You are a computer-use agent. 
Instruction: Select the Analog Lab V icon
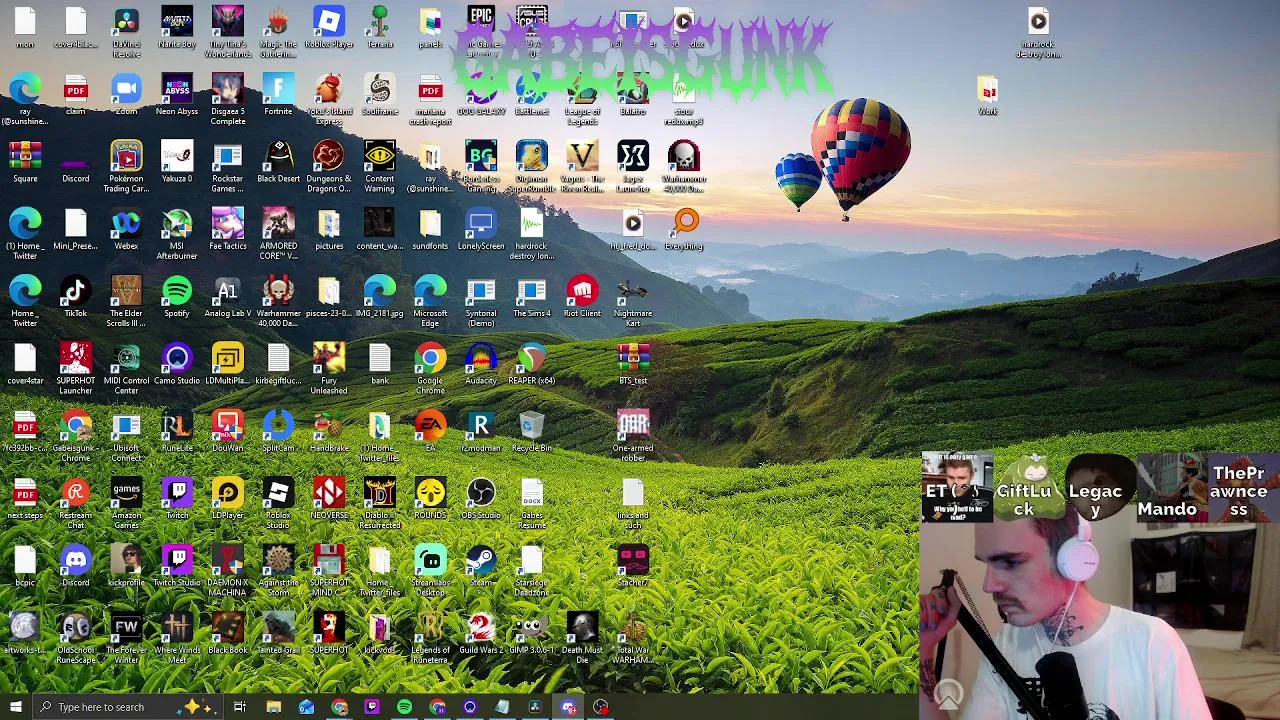pos(227,297)
